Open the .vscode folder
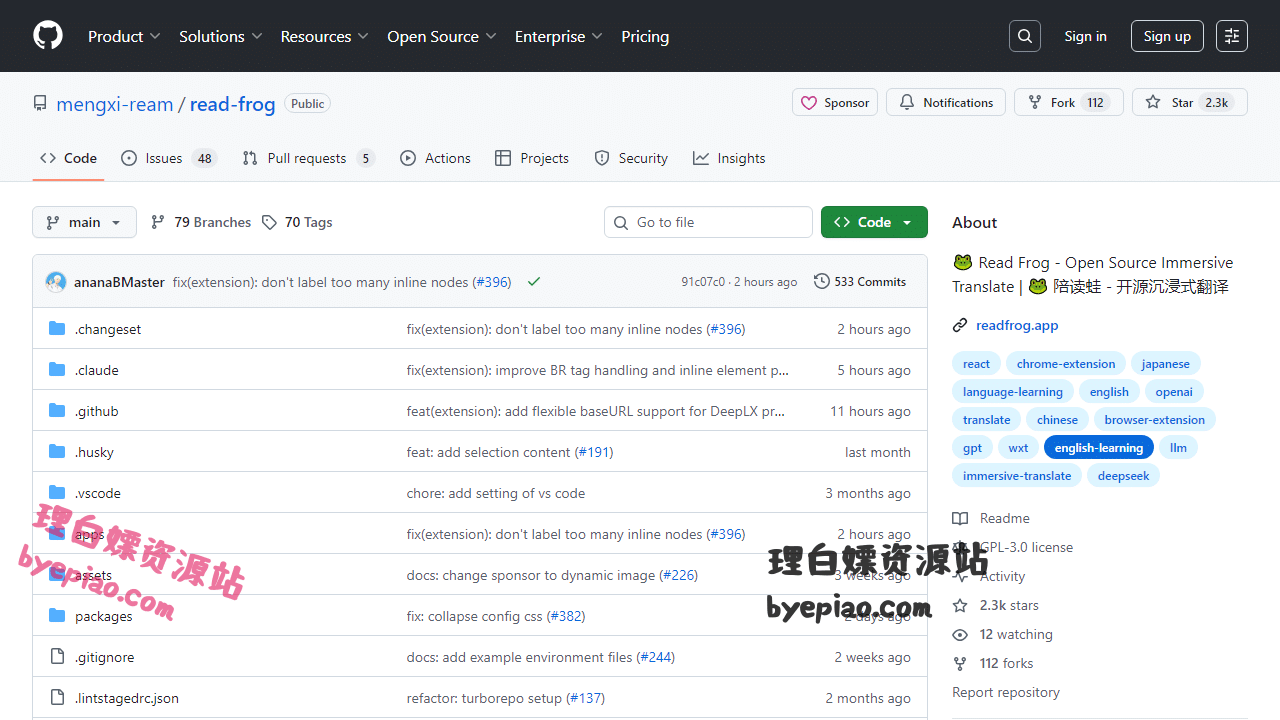The width and height of the screenshot is (1280, 720). point(98,493)
